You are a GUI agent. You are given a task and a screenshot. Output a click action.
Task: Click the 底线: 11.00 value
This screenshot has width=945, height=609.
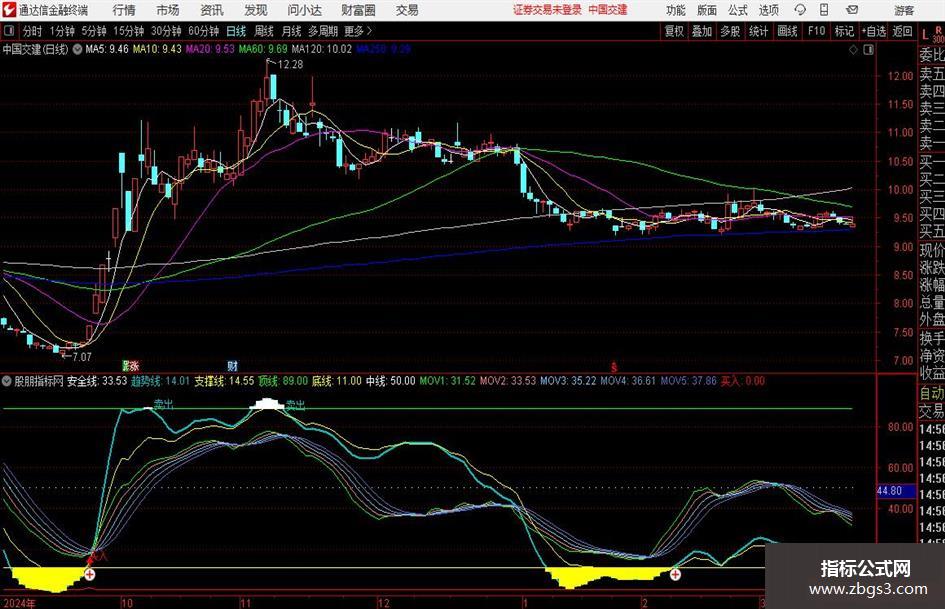pyautogui.click(x=336, y=381)
